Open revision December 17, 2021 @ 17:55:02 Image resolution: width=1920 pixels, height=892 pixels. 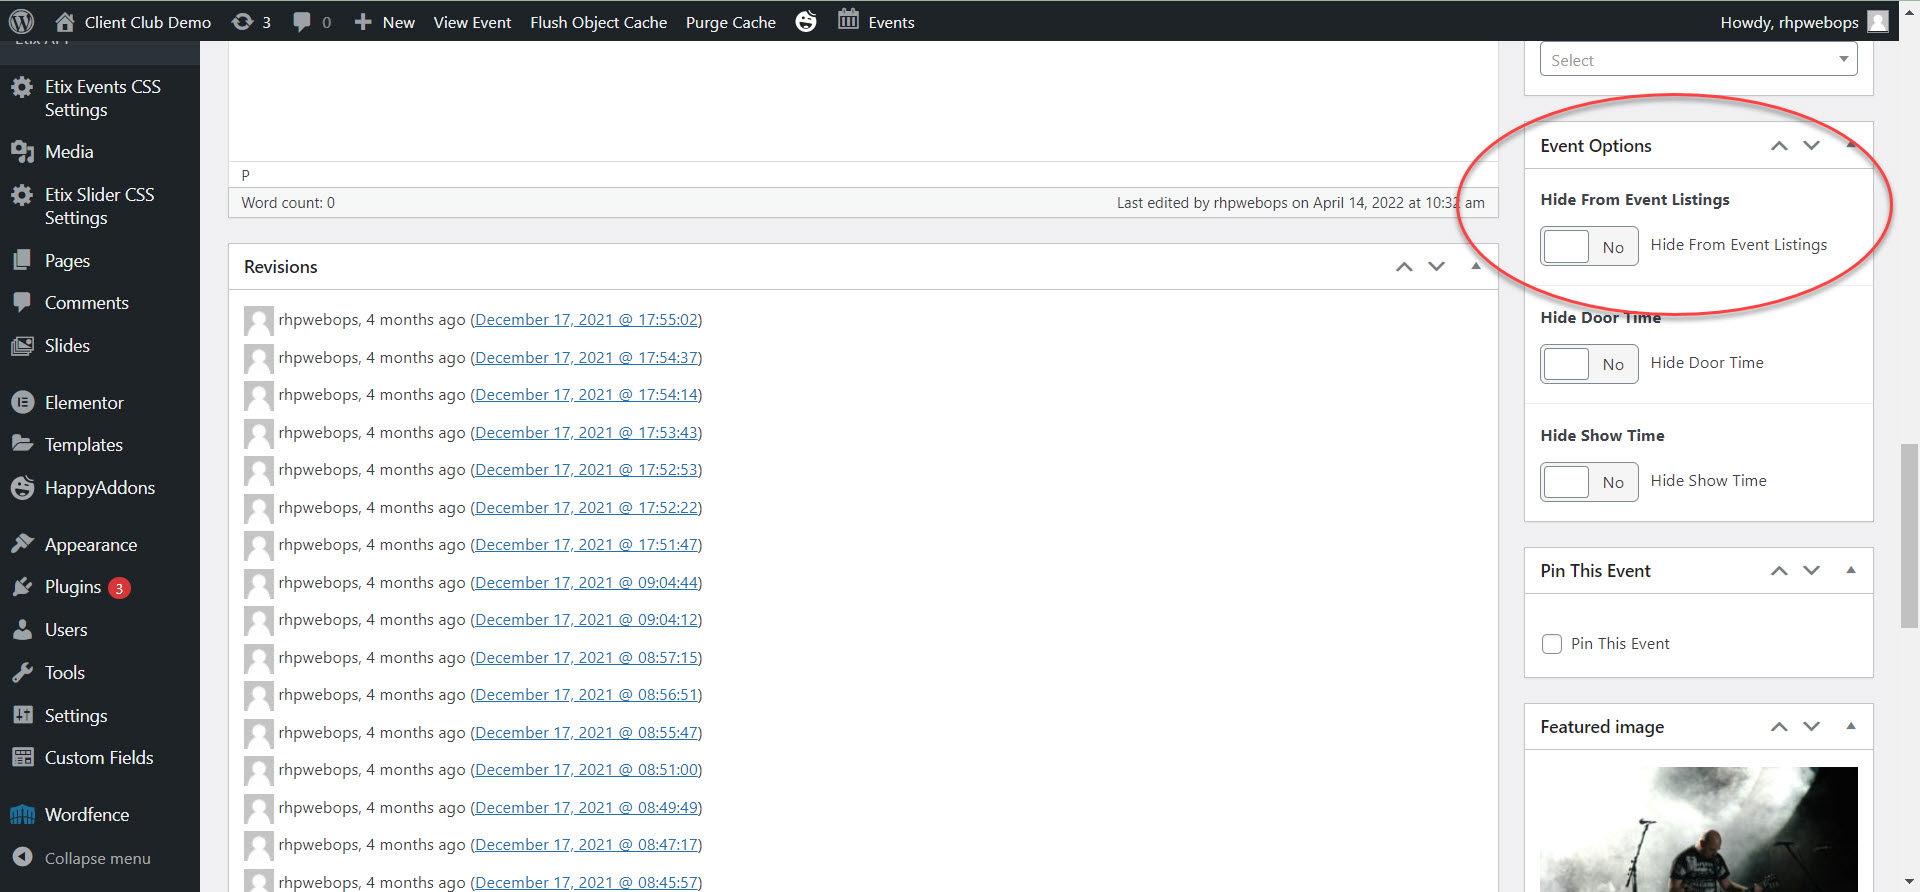point(586,320)
